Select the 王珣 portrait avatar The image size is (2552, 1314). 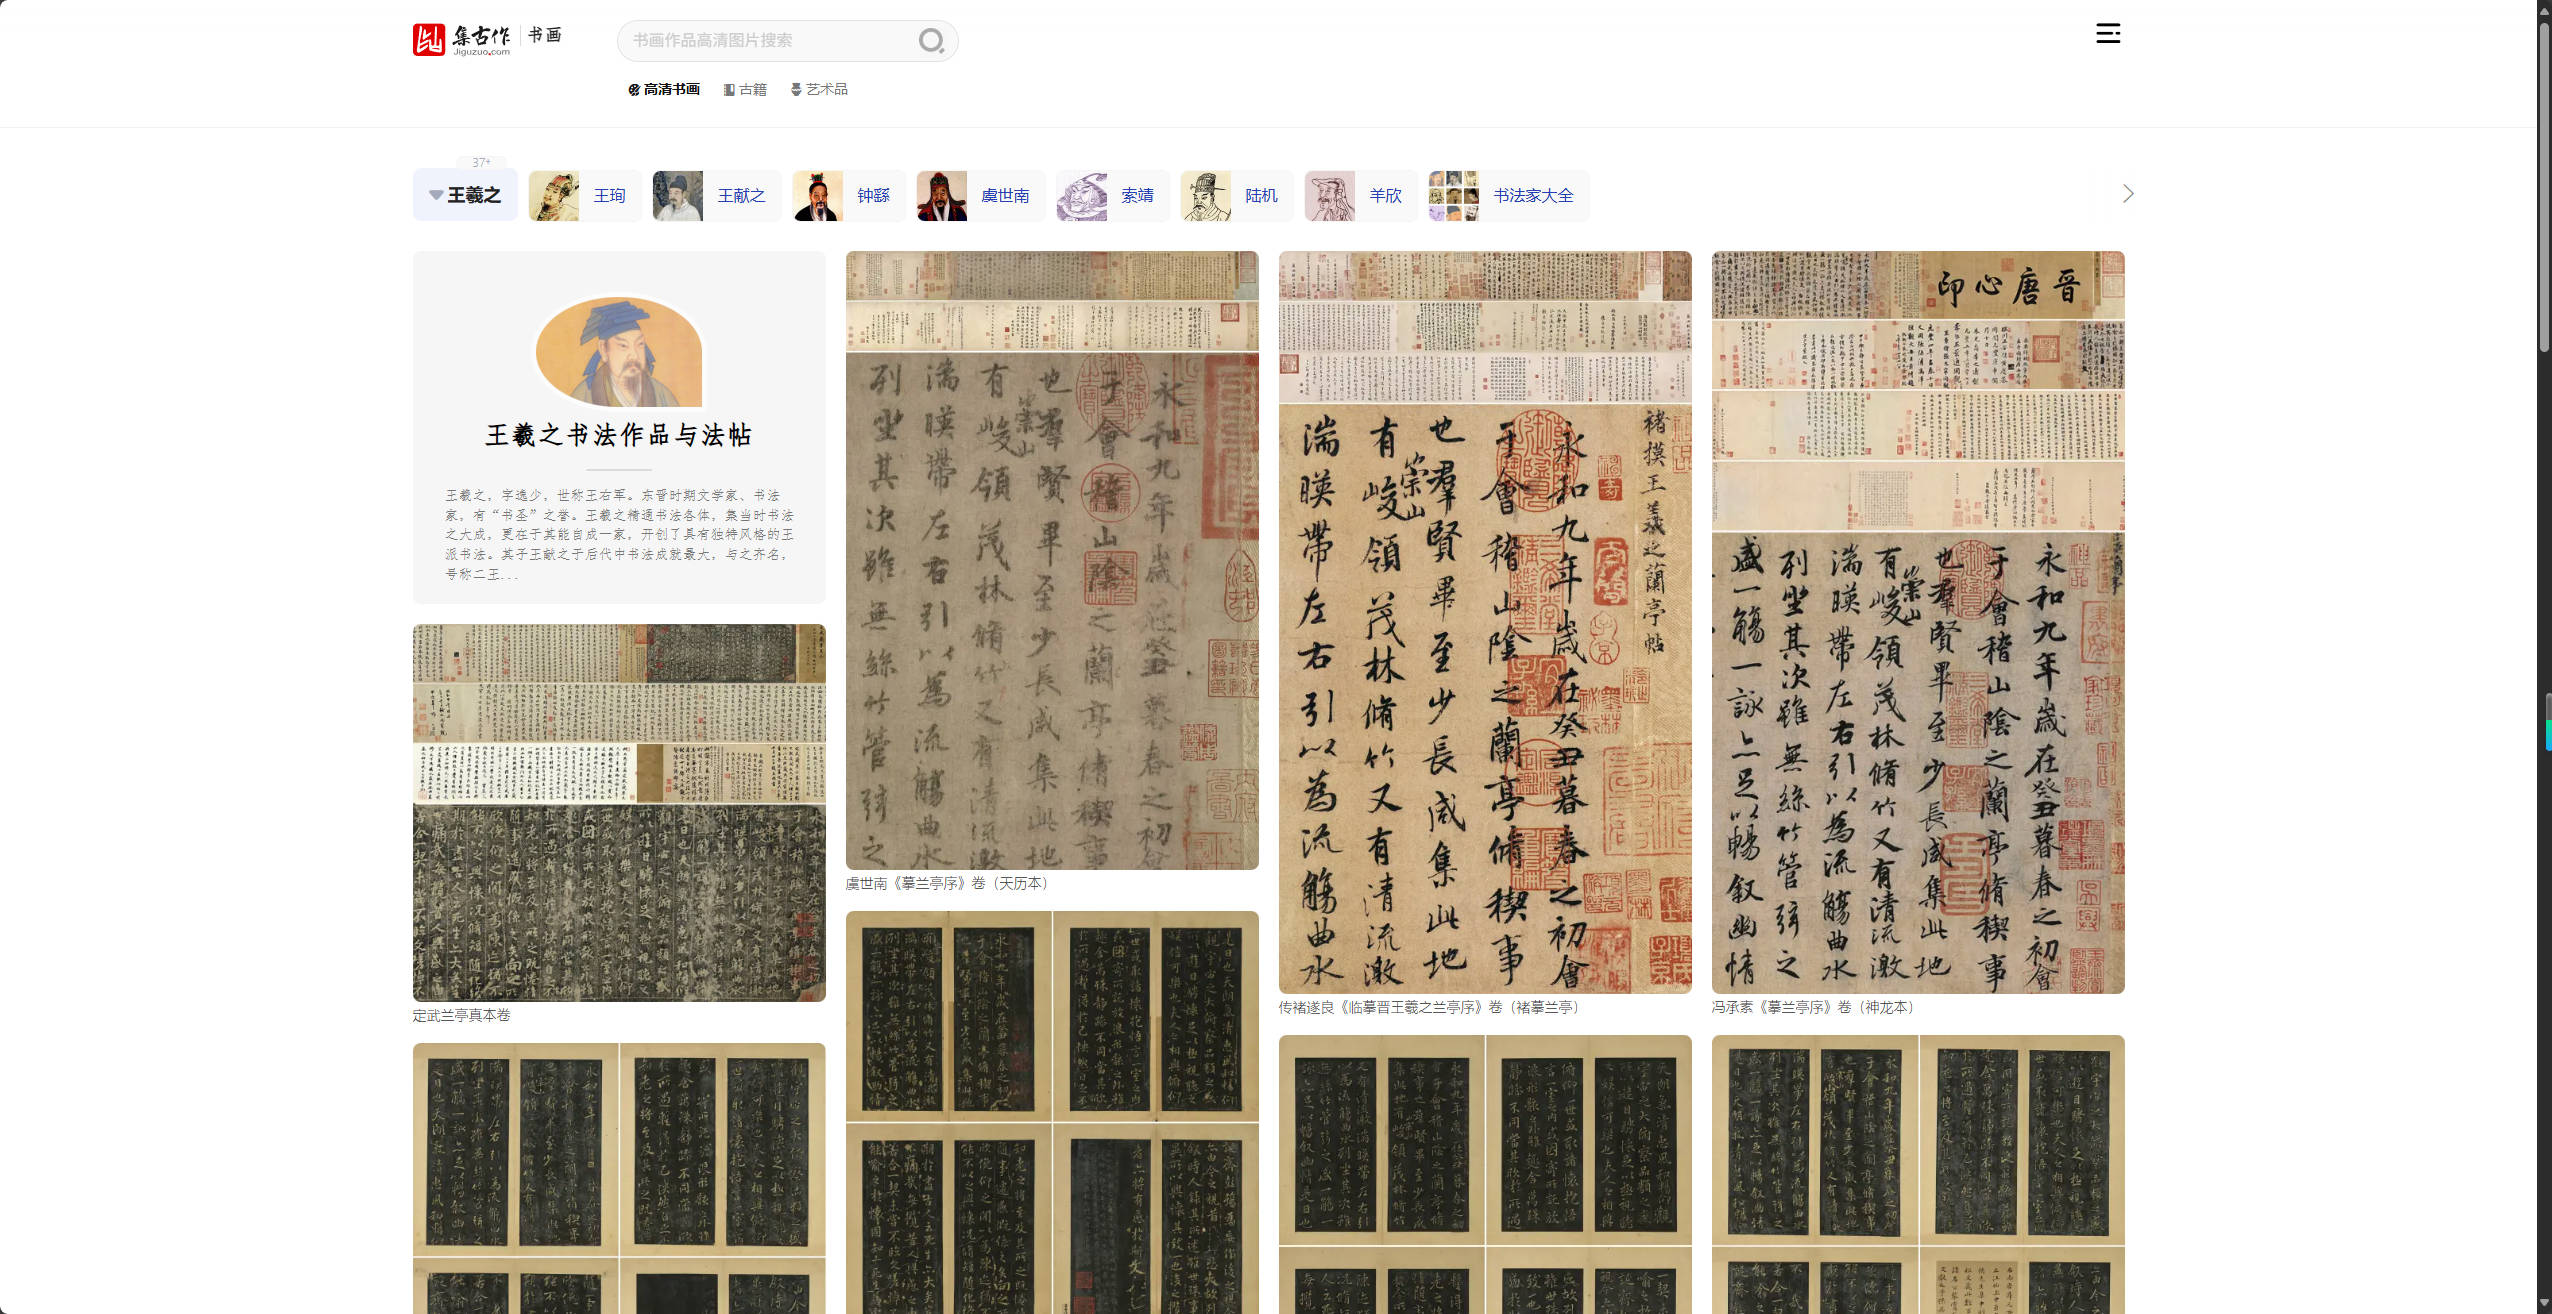554,196
